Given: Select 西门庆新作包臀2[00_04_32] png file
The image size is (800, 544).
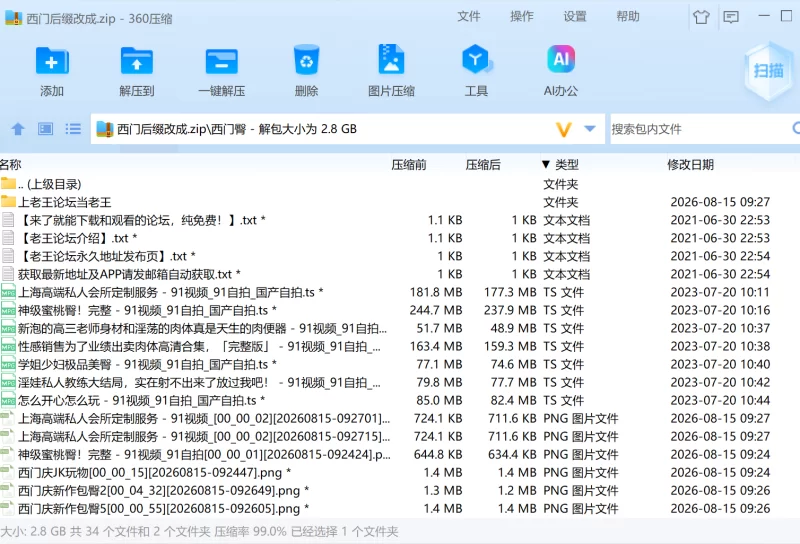Looking at the screenshot, I should click(x=400, y=490).
